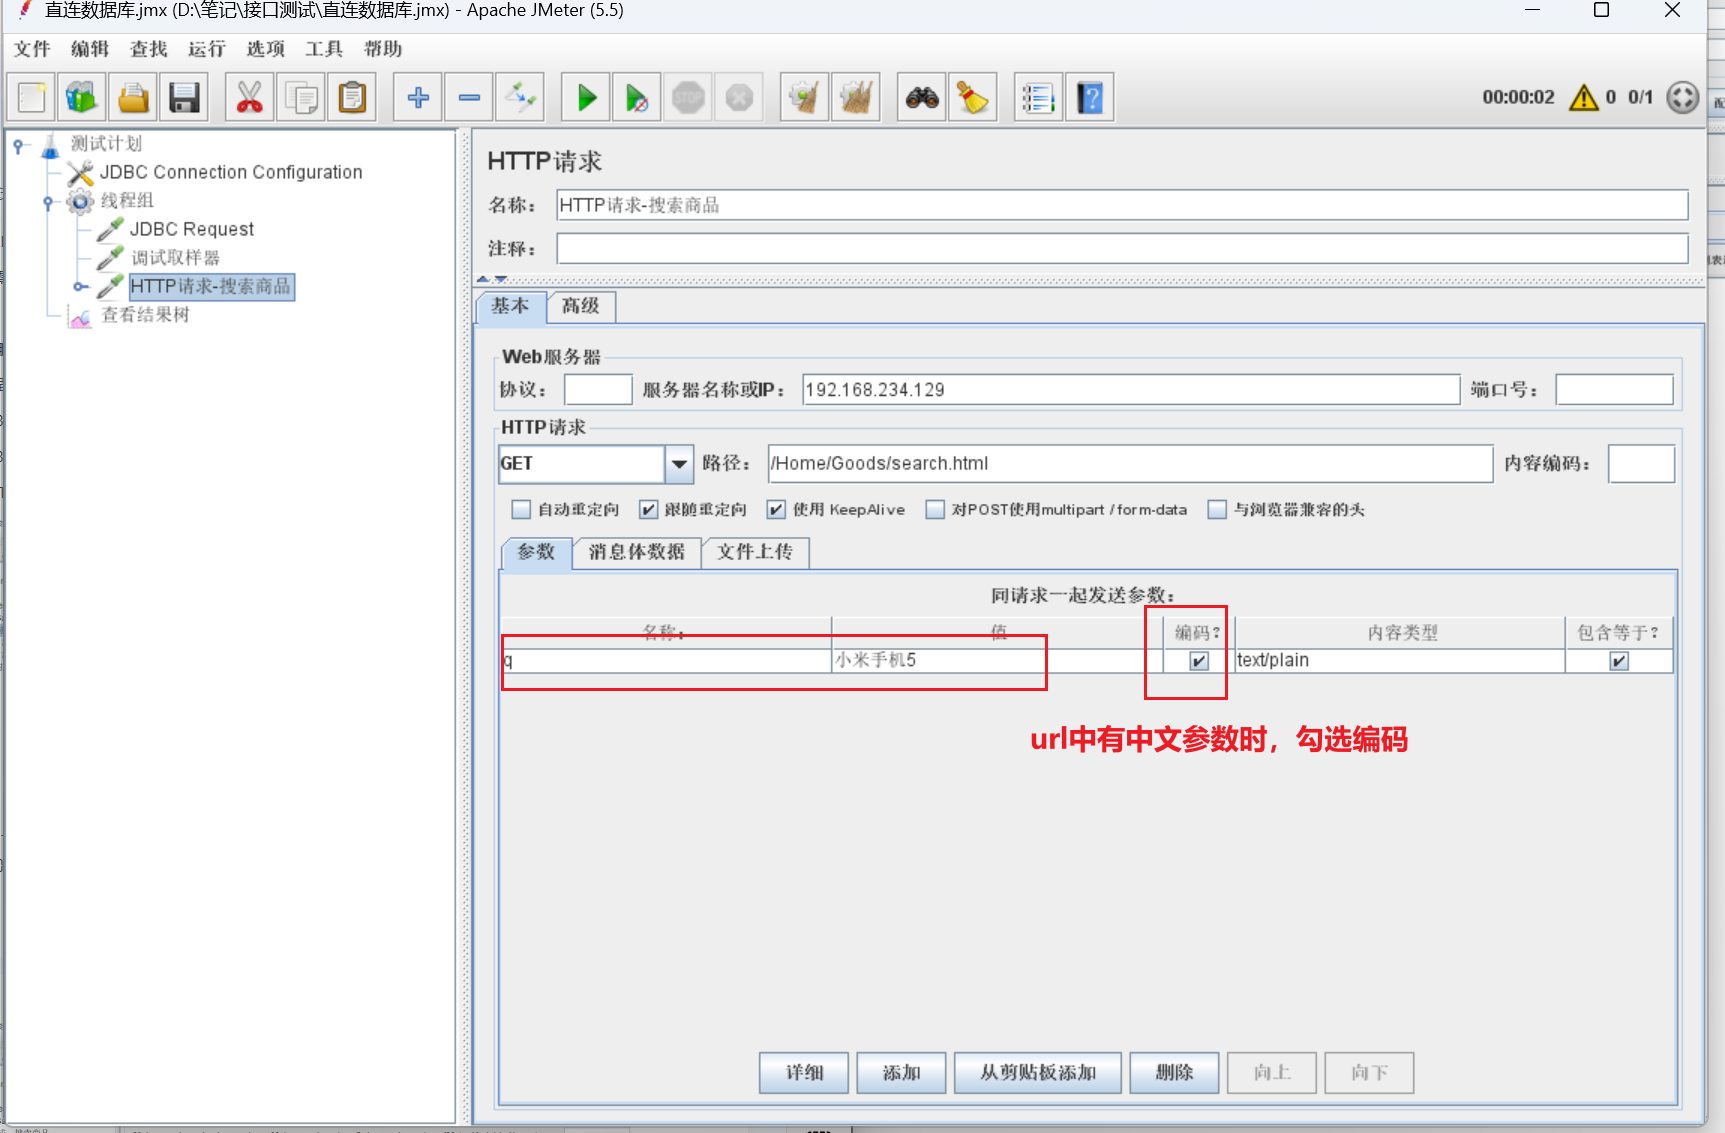Screen dimensions: 1725x1133
Task: Open the GET method dropdown
Action: (x=679, y=464)
